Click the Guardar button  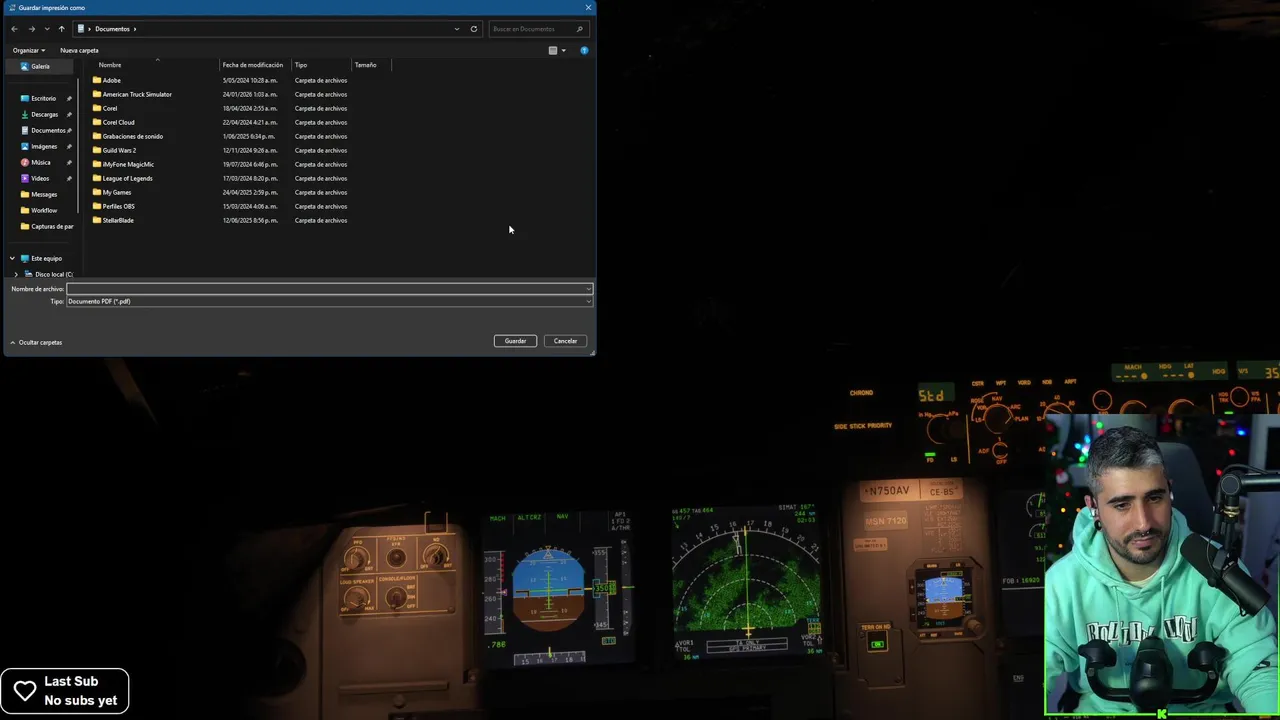[x=515, y=341]
